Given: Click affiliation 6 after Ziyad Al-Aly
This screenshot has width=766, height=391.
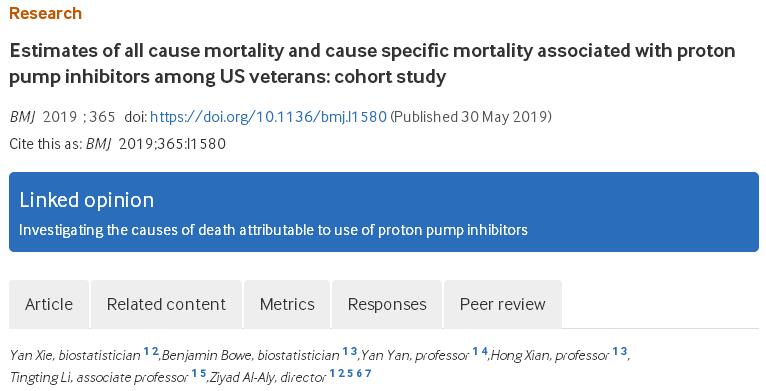Looking at the screenshot, I should click(359, 373).
